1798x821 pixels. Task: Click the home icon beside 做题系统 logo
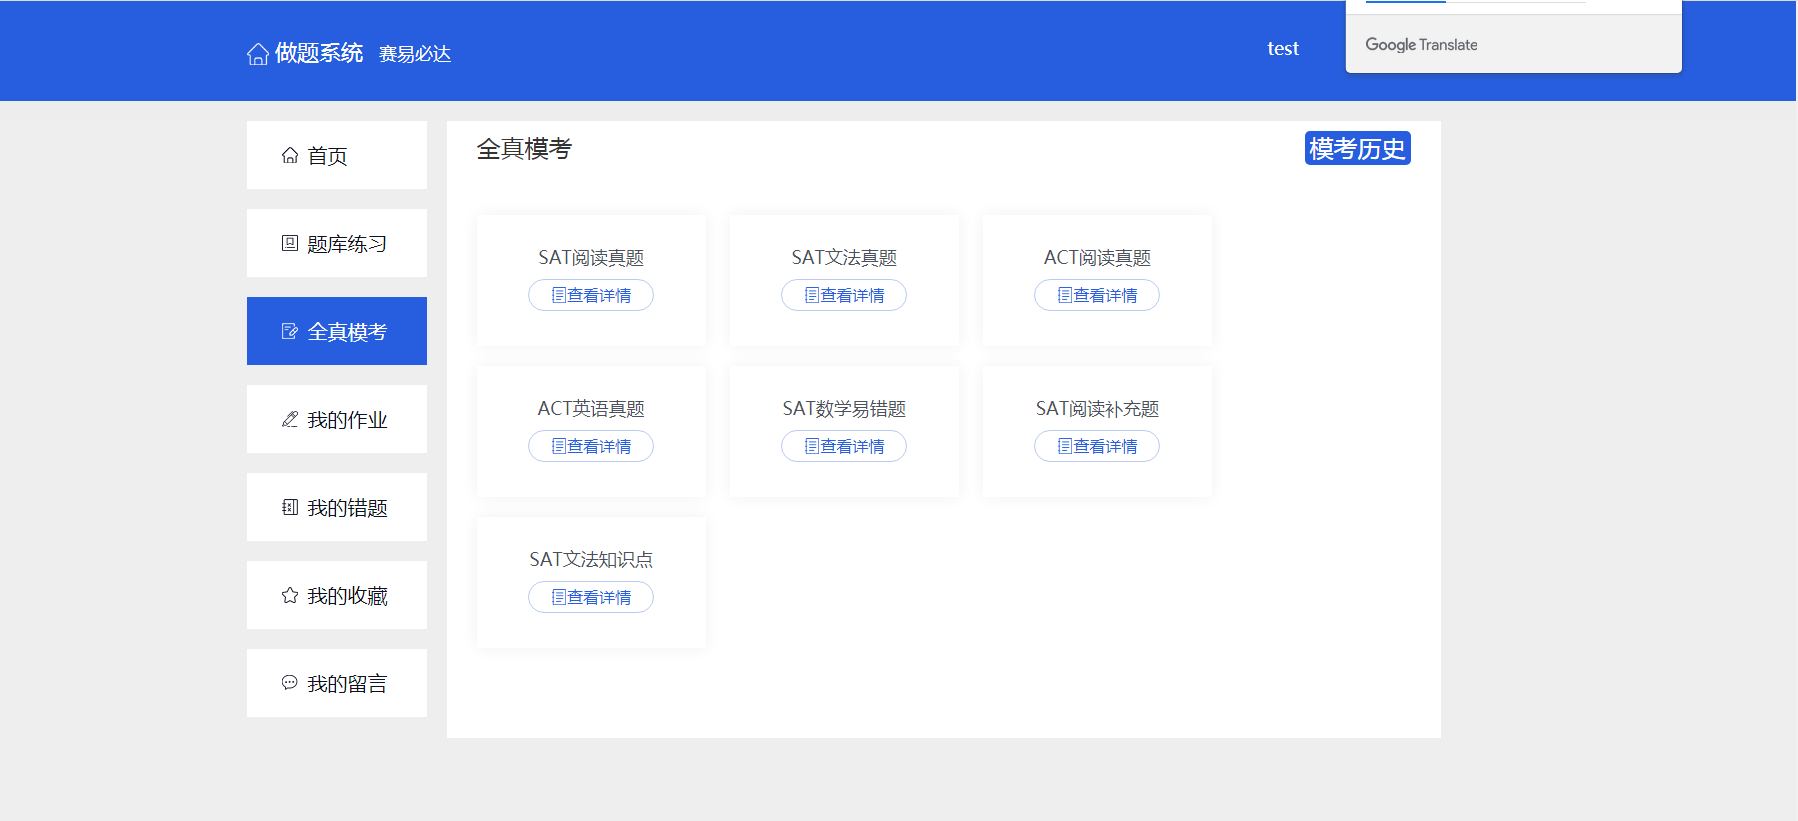pyautogui.click(x=257, y=54)
